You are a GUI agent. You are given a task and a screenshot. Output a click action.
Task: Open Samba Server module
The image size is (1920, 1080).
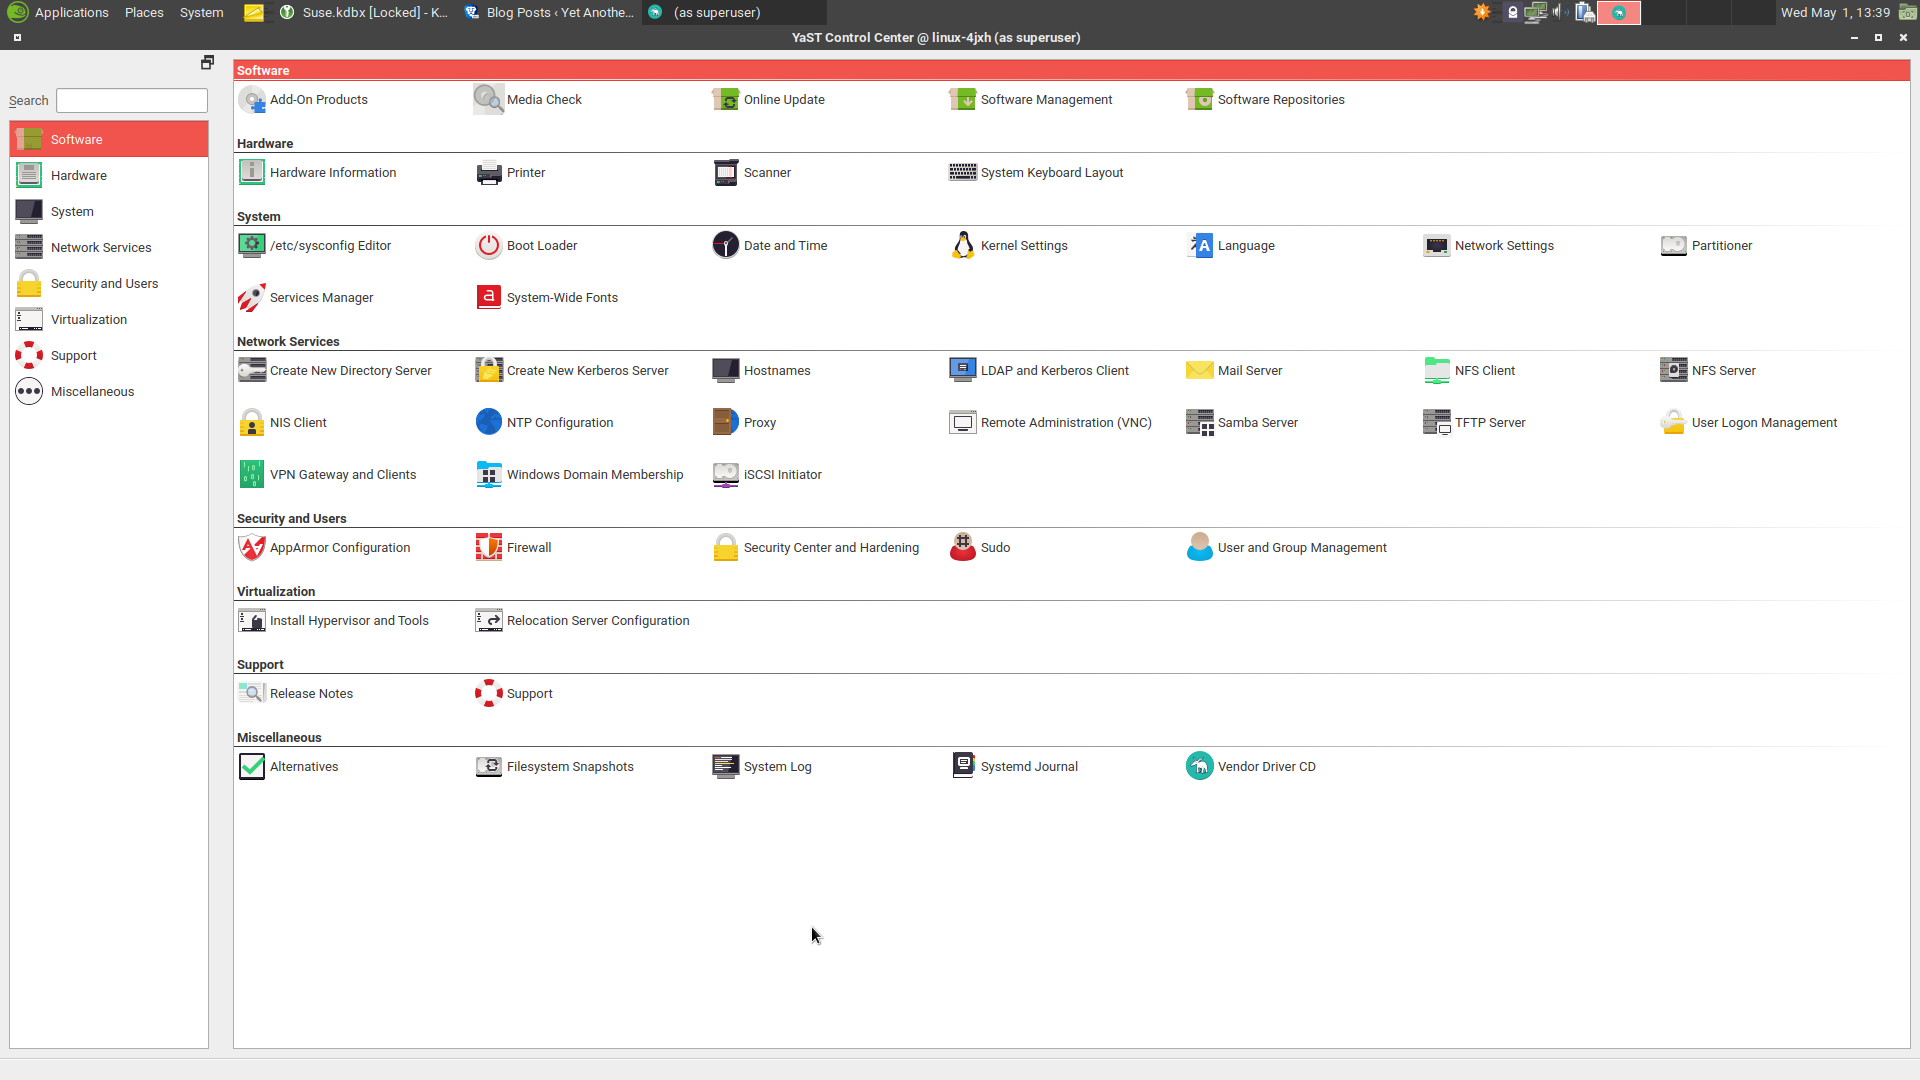click(1257, 422)
